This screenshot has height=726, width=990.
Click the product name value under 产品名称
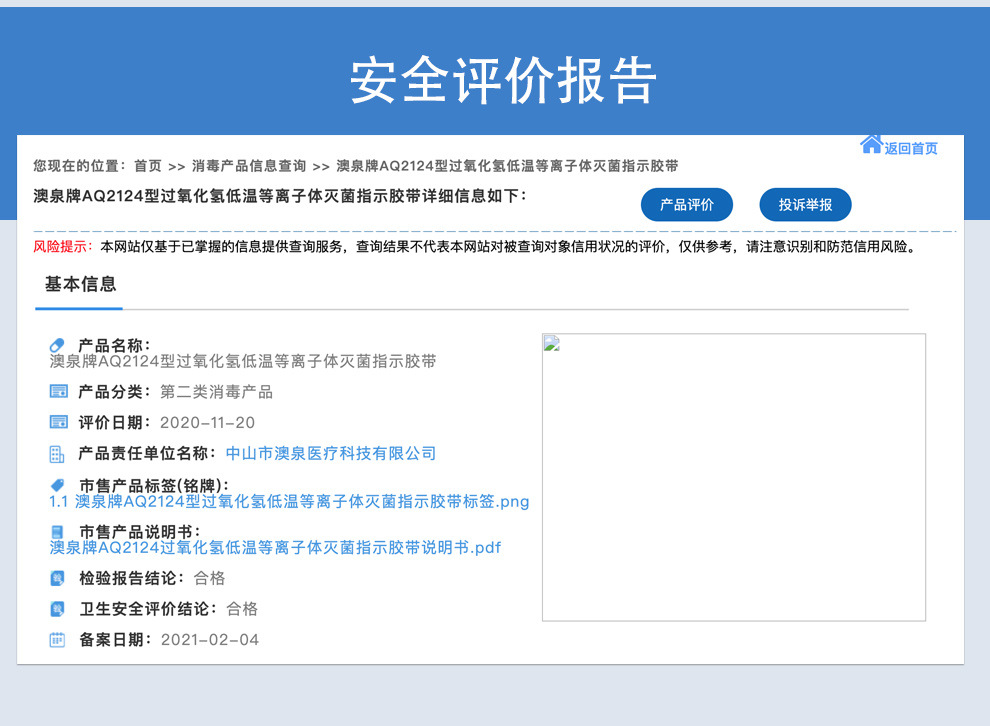[242, 361]
